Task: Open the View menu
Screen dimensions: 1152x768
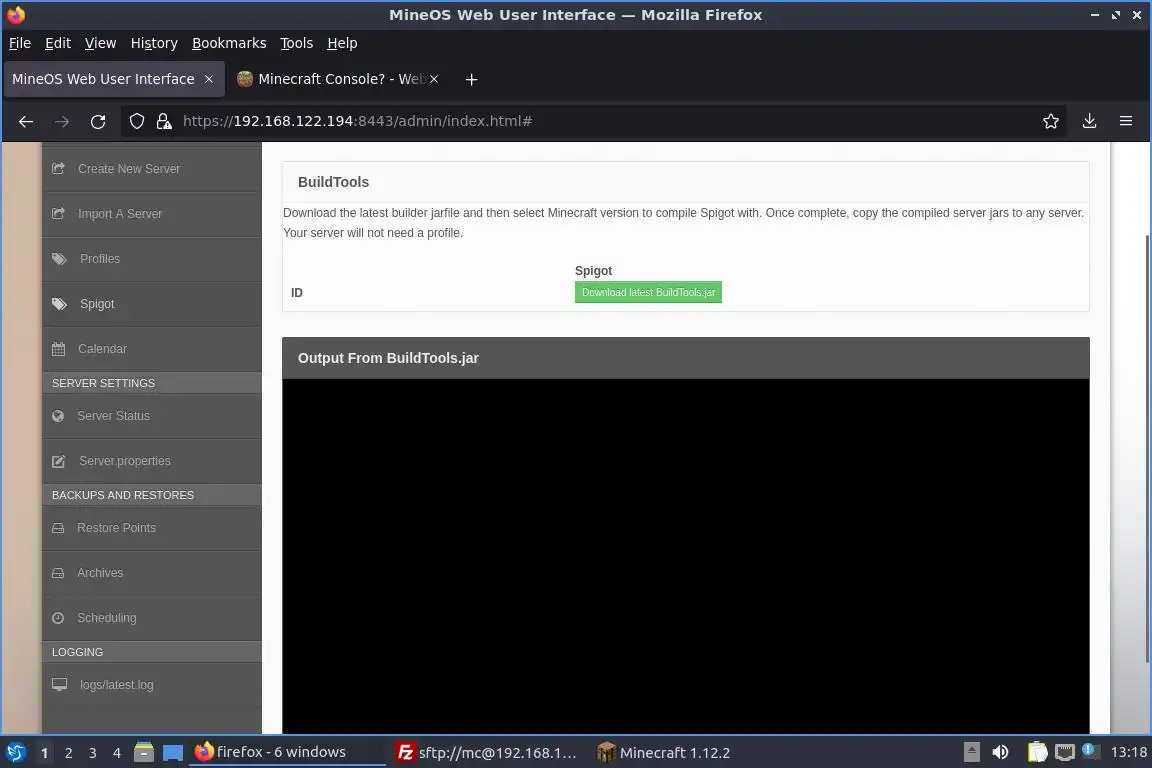Action: click(101, 43)
